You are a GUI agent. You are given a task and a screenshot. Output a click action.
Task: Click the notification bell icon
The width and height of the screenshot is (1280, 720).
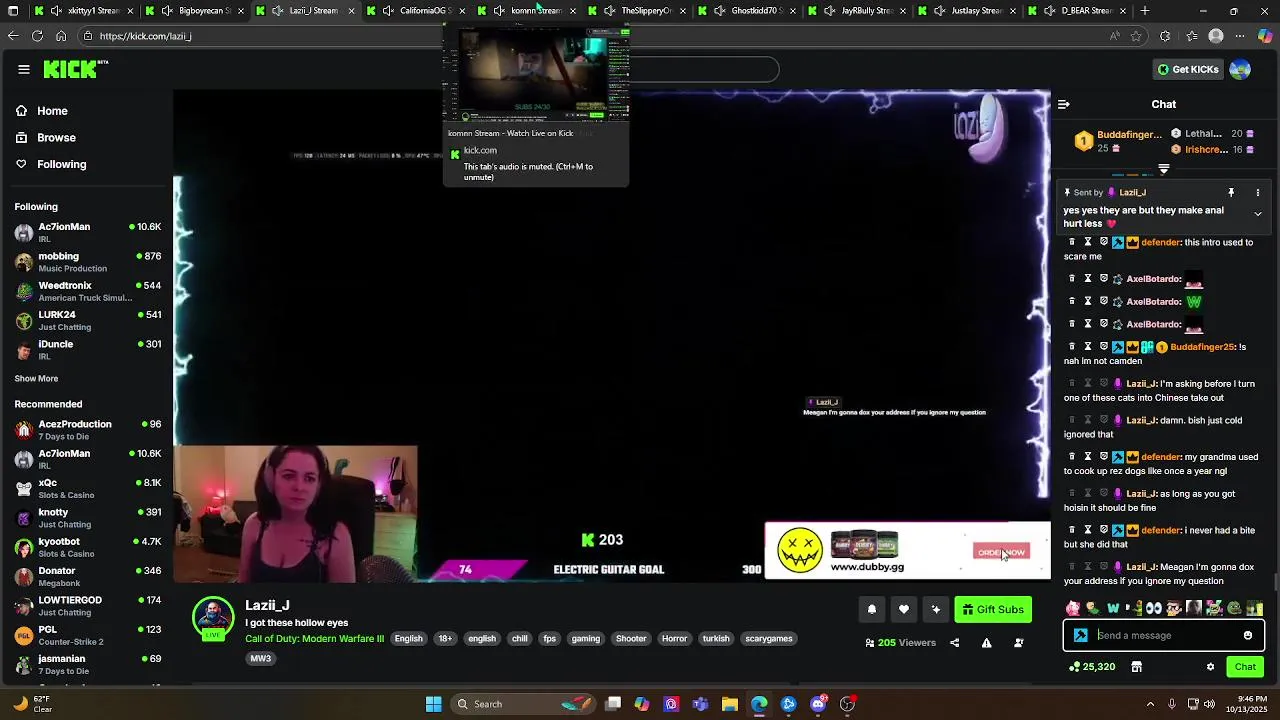pyautogui.click(x=871, y=609)
